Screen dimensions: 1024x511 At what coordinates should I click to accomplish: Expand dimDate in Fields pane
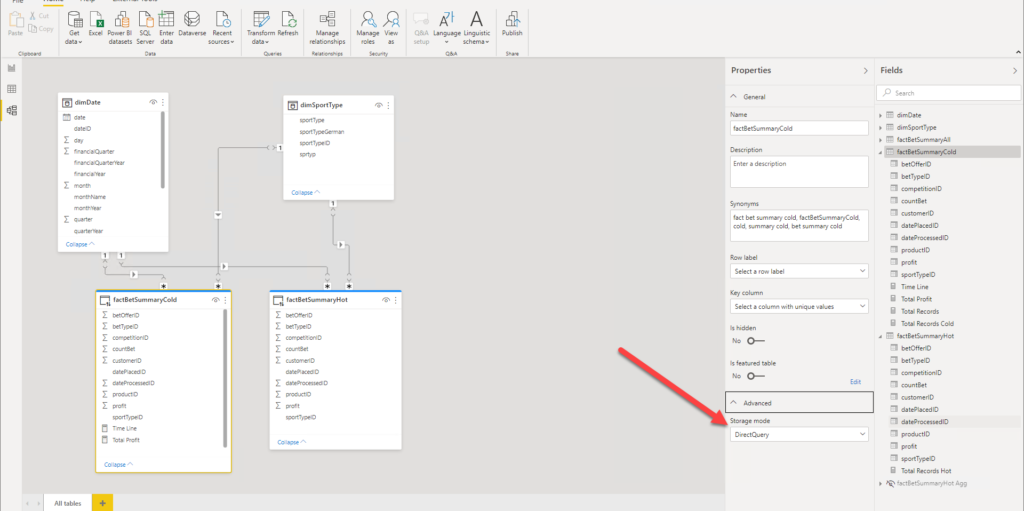[x=881, y=116]
